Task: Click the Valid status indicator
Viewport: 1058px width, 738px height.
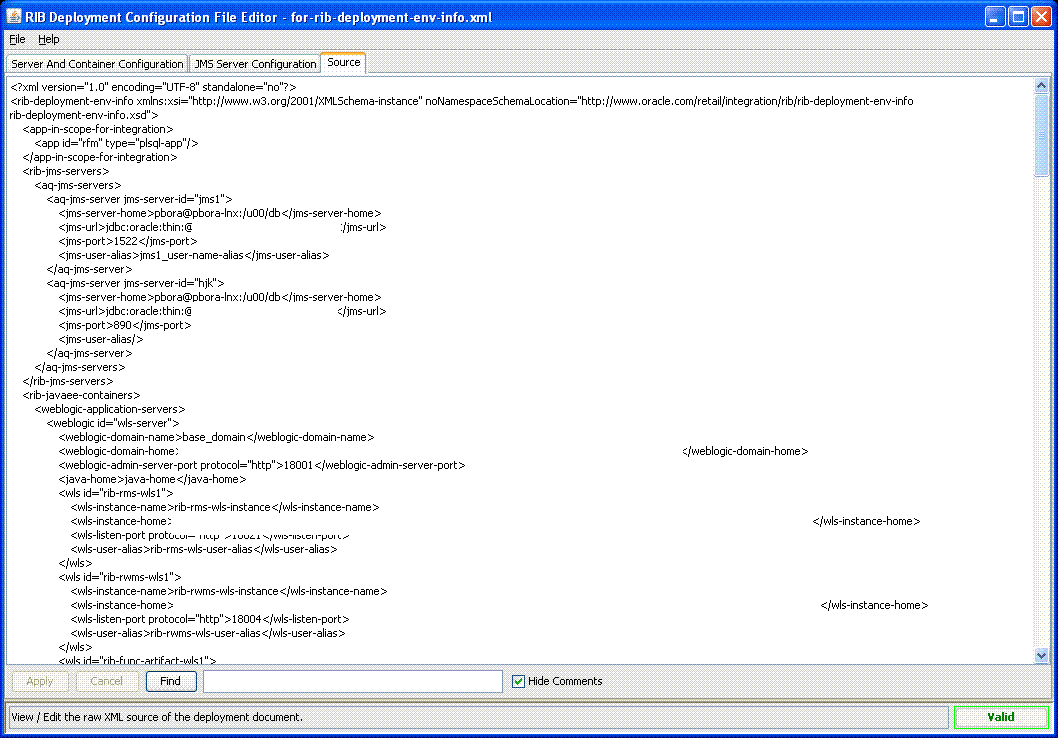Action: click(x=1001, y=717)
